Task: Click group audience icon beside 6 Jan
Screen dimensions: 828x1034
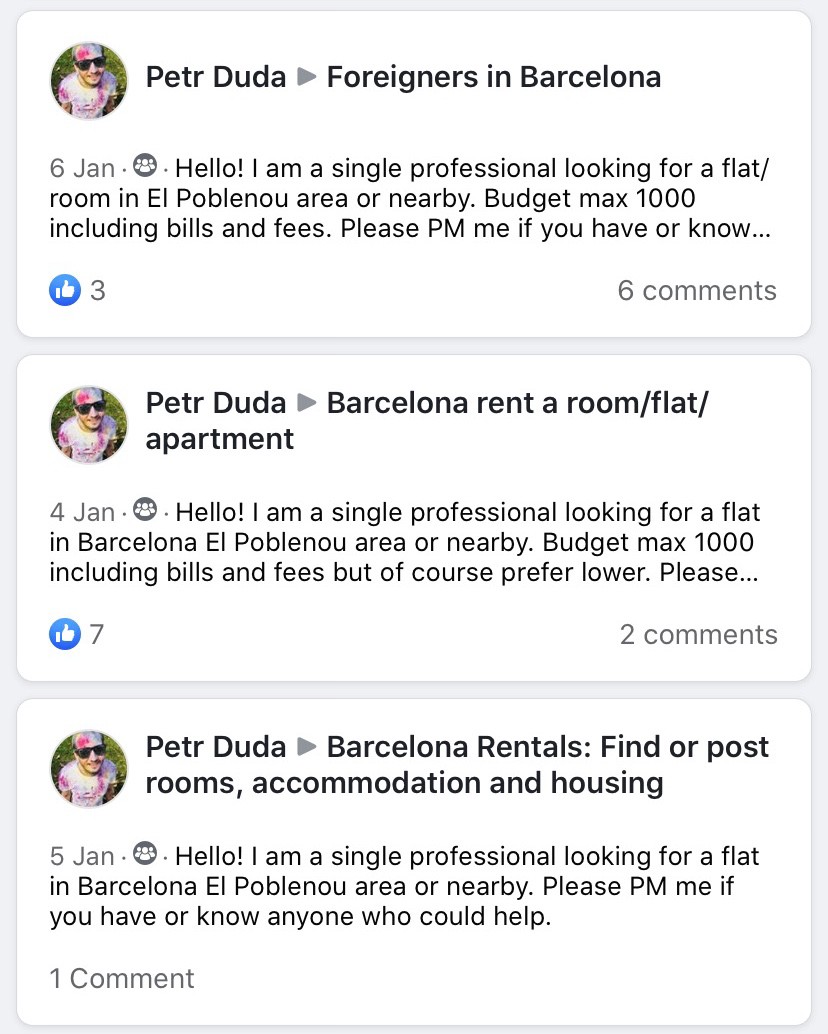Action: coord(145,166)
